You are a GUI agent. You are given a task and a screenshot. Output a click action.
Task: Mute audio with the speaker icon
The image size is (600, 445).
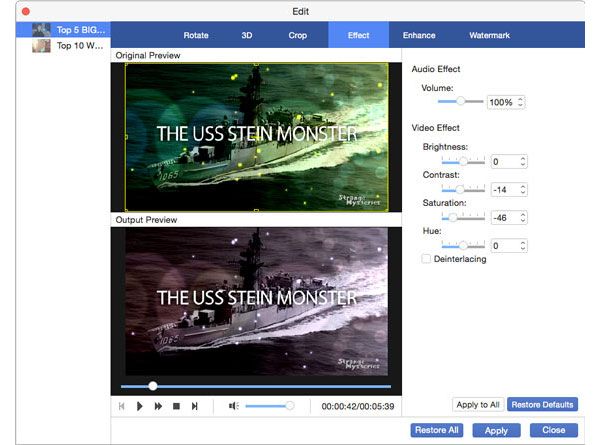(x=233, y=406)
